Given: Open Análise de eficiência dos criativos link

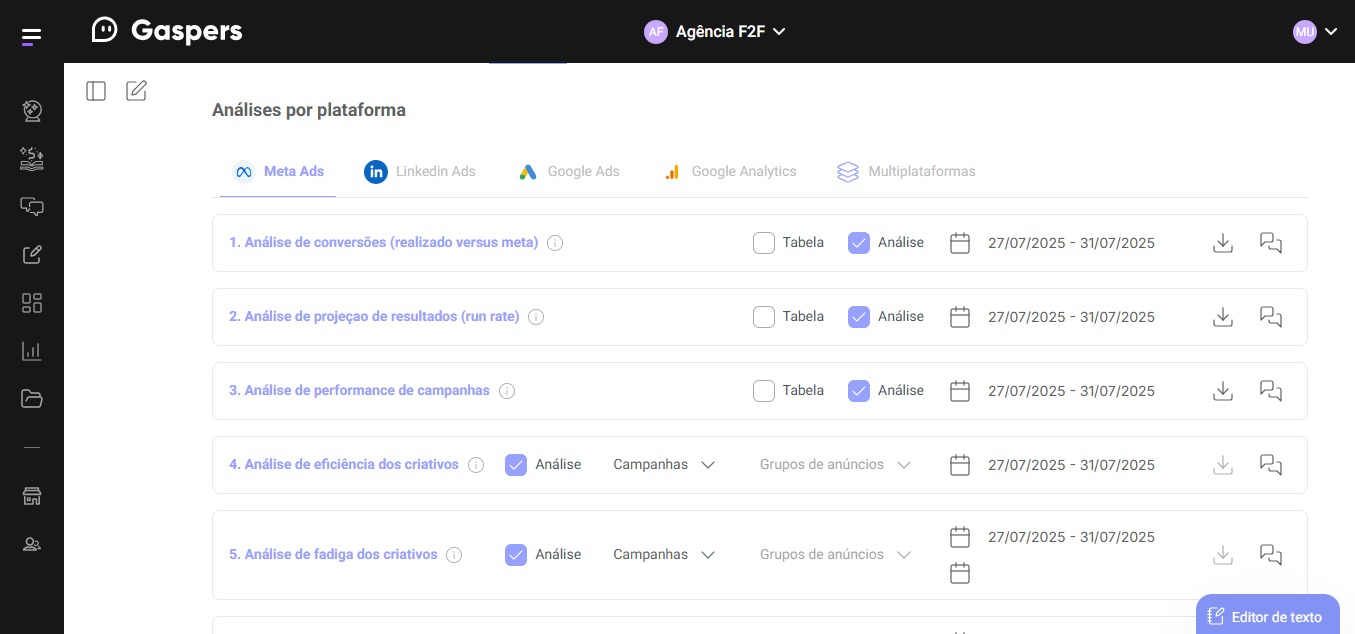Looking at the screenshot, I should coord(344,464).
